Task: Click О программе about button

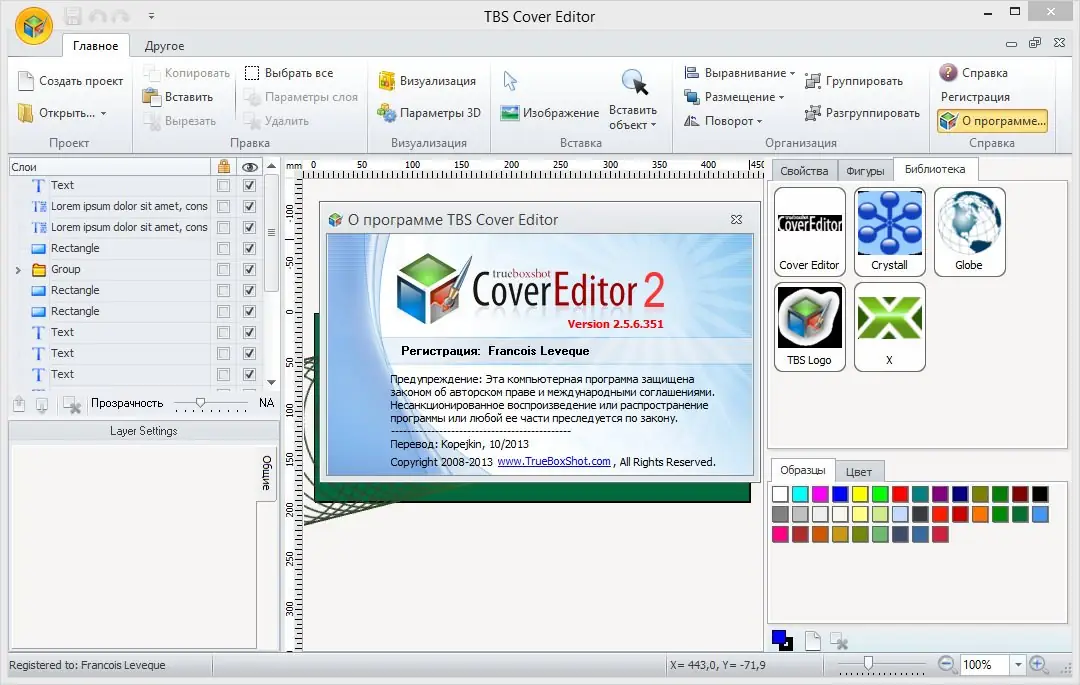Action: pyautogui.click(x=993, y=121)
